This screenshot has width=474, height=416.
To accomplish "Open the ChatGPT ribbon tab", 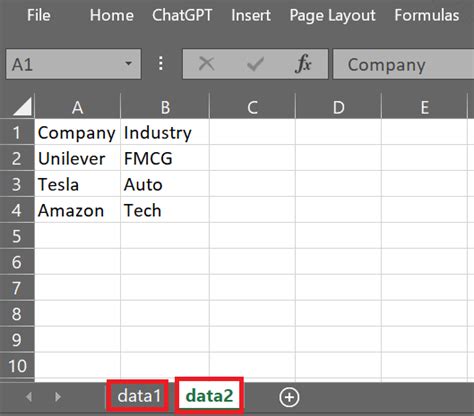I will coord(182,15).
